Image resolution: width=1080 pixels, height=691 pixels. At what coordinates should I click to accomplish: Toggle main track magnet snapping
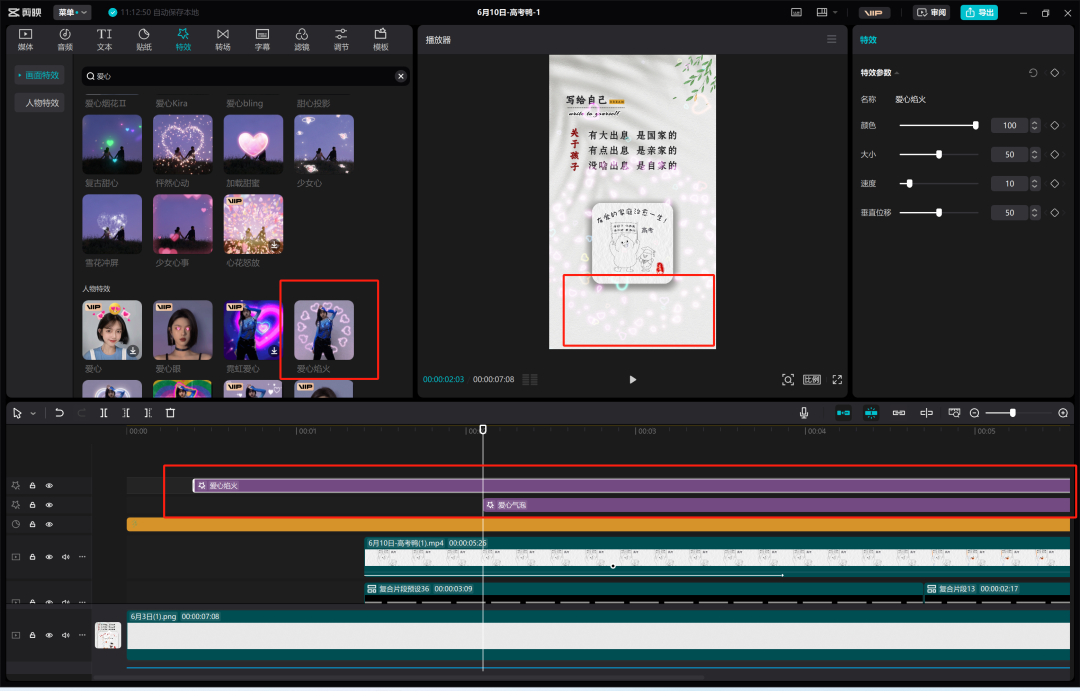click(843, 413)
